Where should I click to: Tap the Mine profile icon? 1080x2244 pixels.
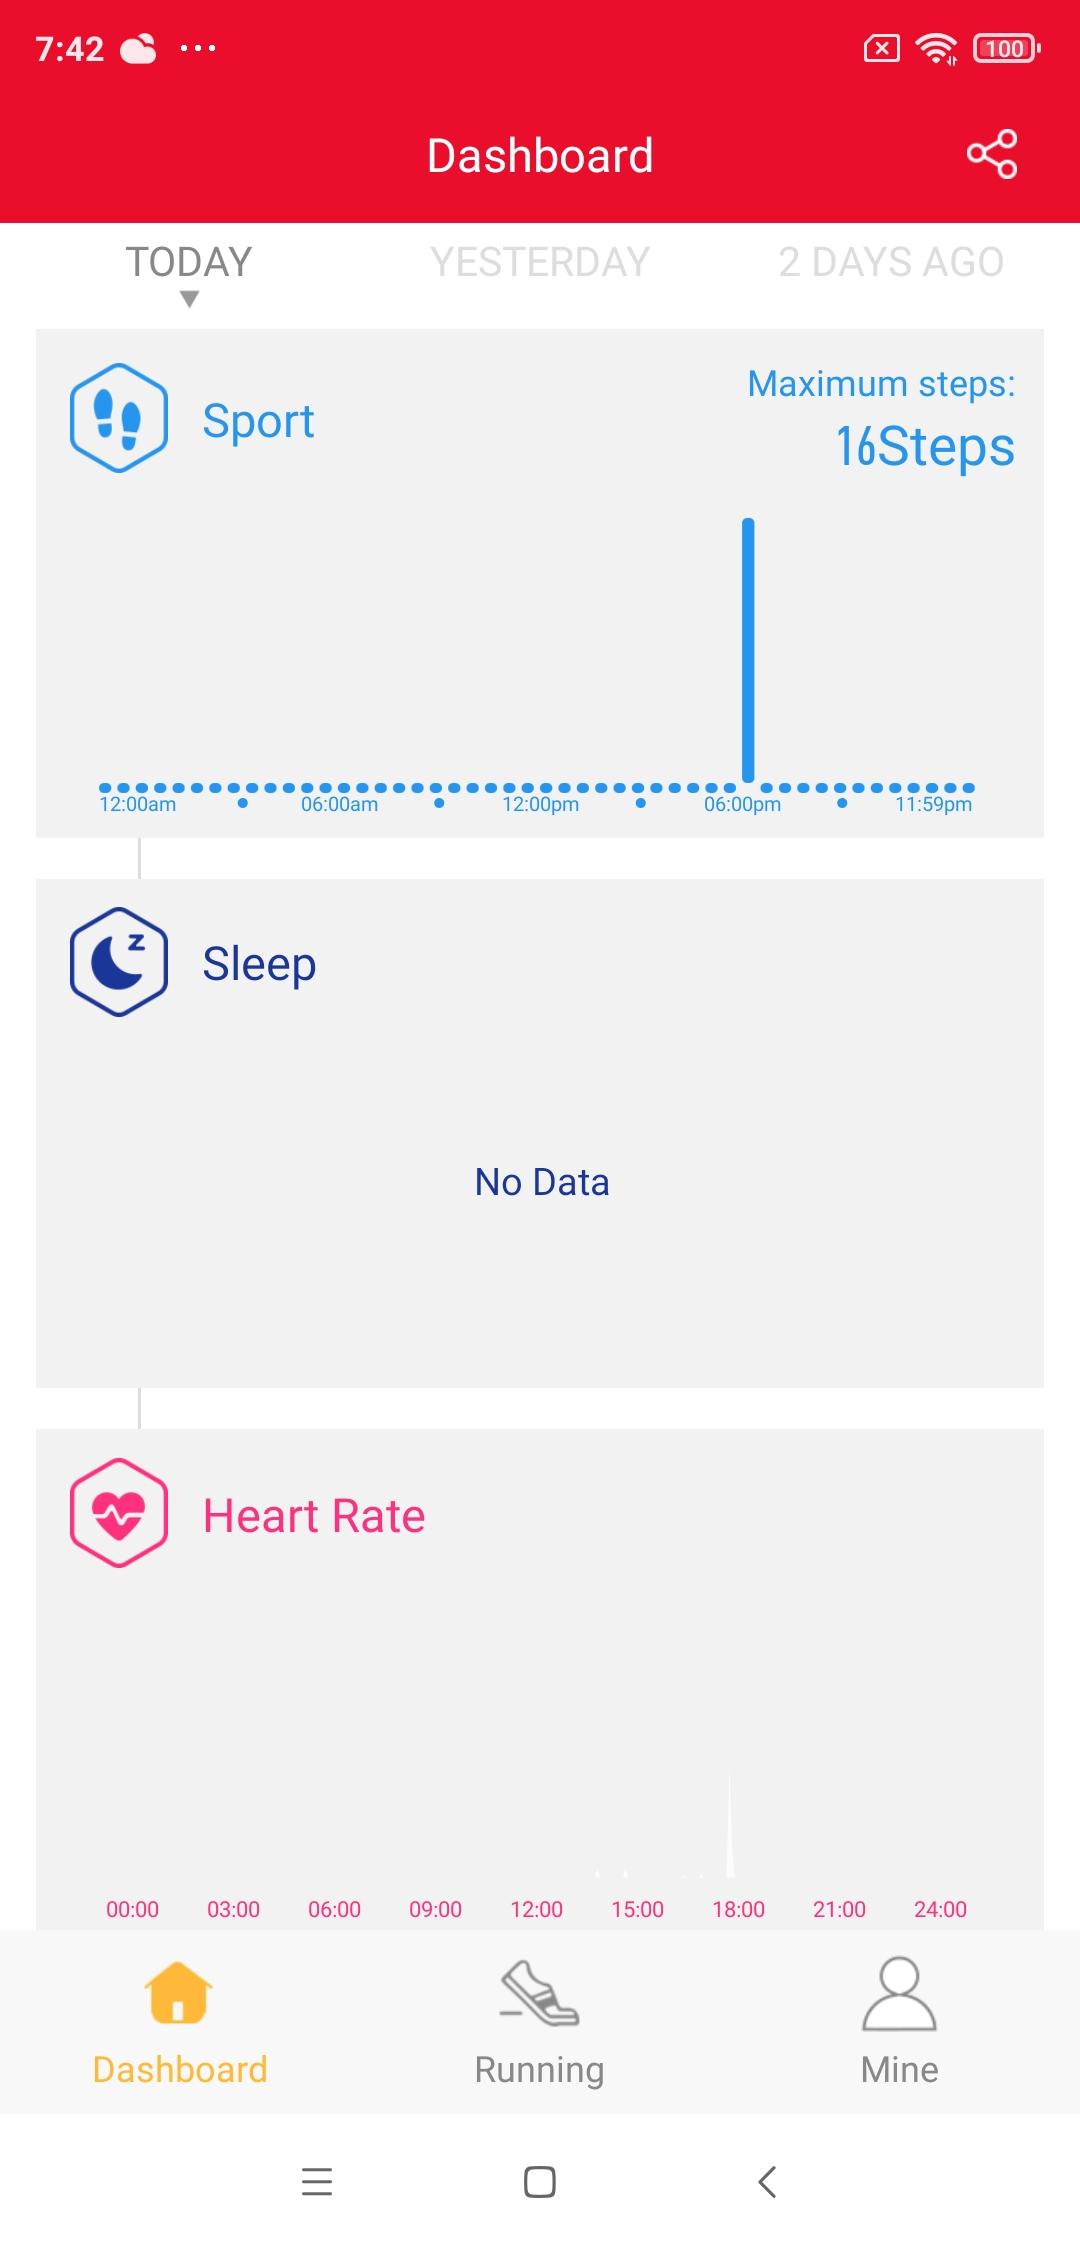(x=899, y=1993)
